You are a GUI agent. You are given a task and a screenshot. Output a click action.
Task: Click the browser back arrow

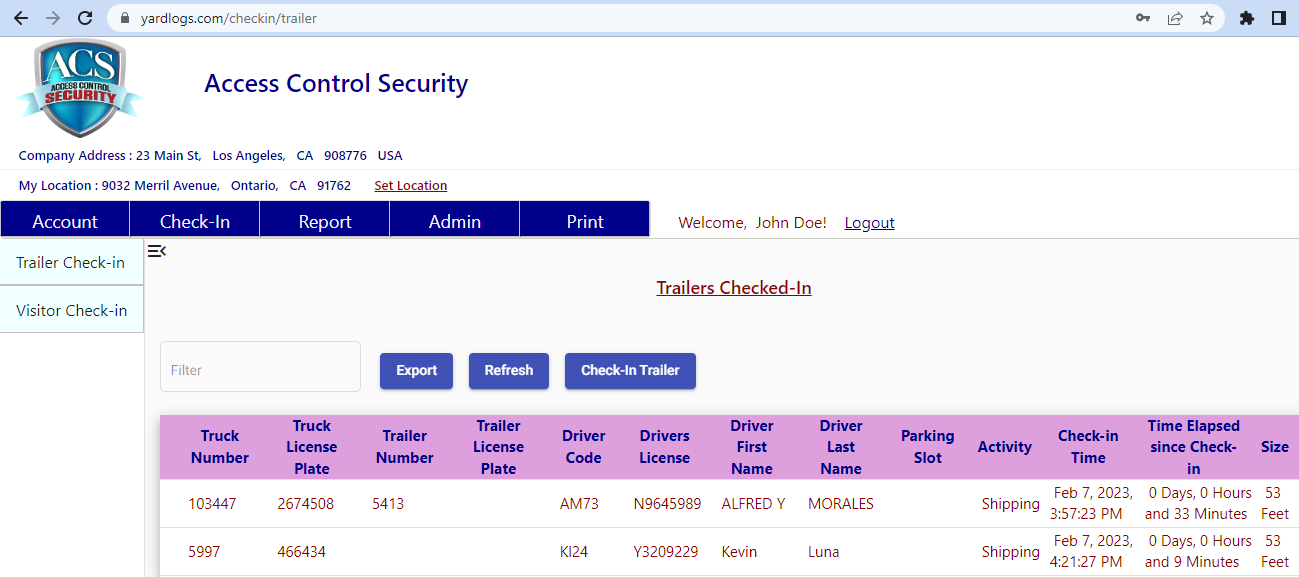(x=21, y=18)
